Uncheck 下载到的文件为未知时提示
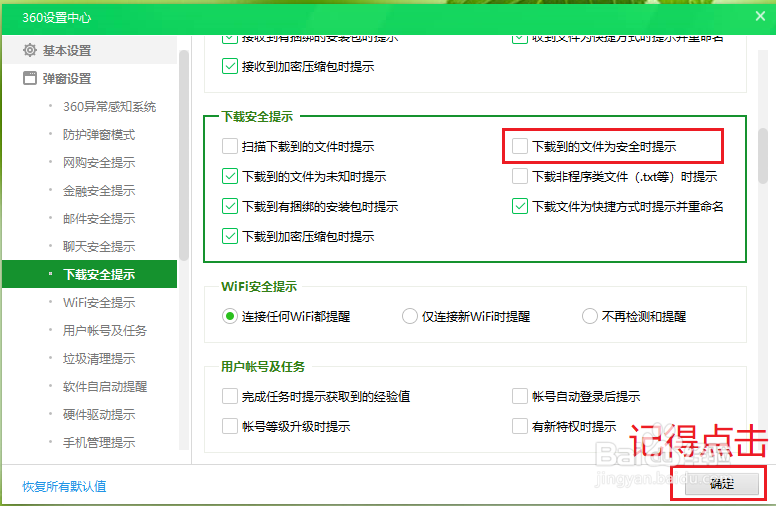The width and height of the screenshot is (776, 506). click(x=230, y=176)
